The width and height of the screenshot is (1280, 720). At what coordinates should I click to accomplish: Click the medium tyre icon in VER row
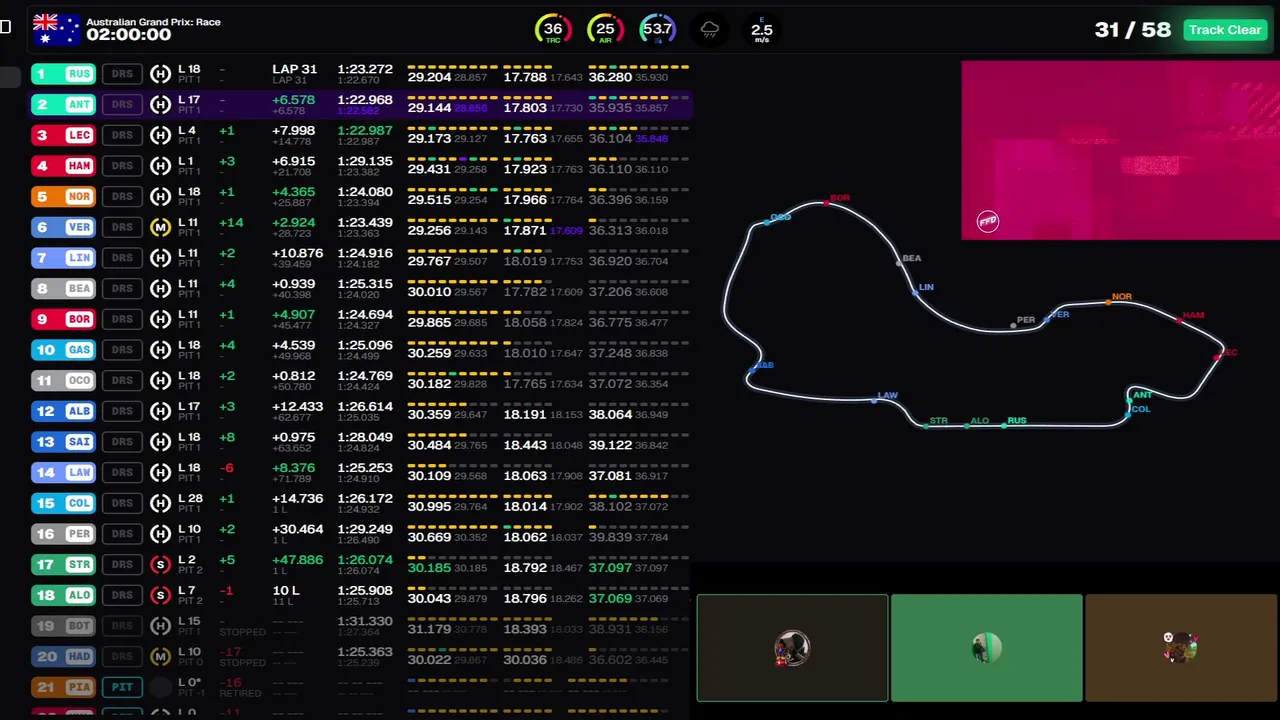click(x=160, y=227)
